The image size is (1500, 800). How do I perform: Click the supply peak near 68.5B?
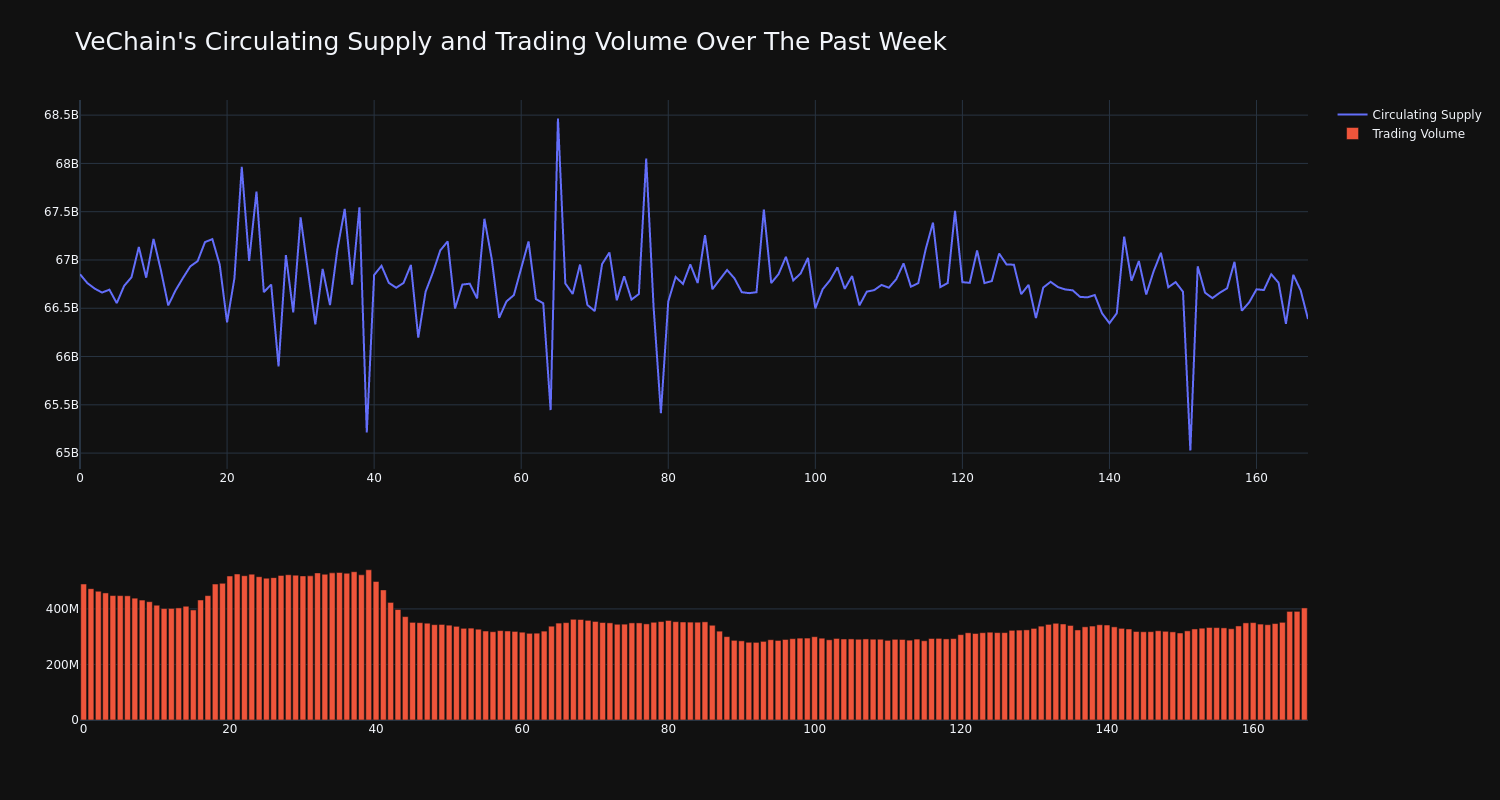(x=558, y=120)
